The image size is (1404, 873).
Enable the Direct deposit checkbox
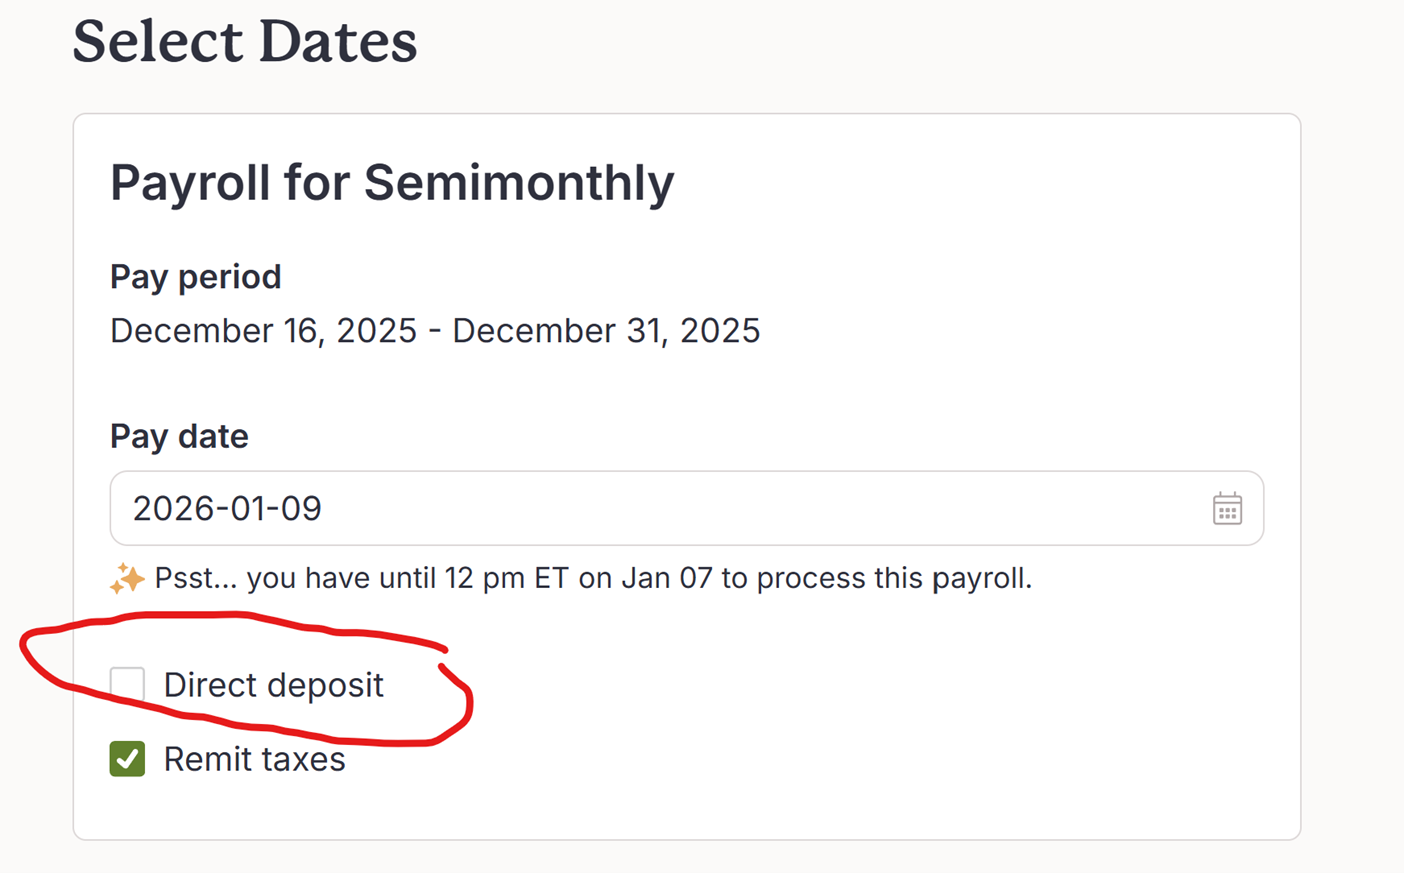pyautogui.click(x=128, y=685)
